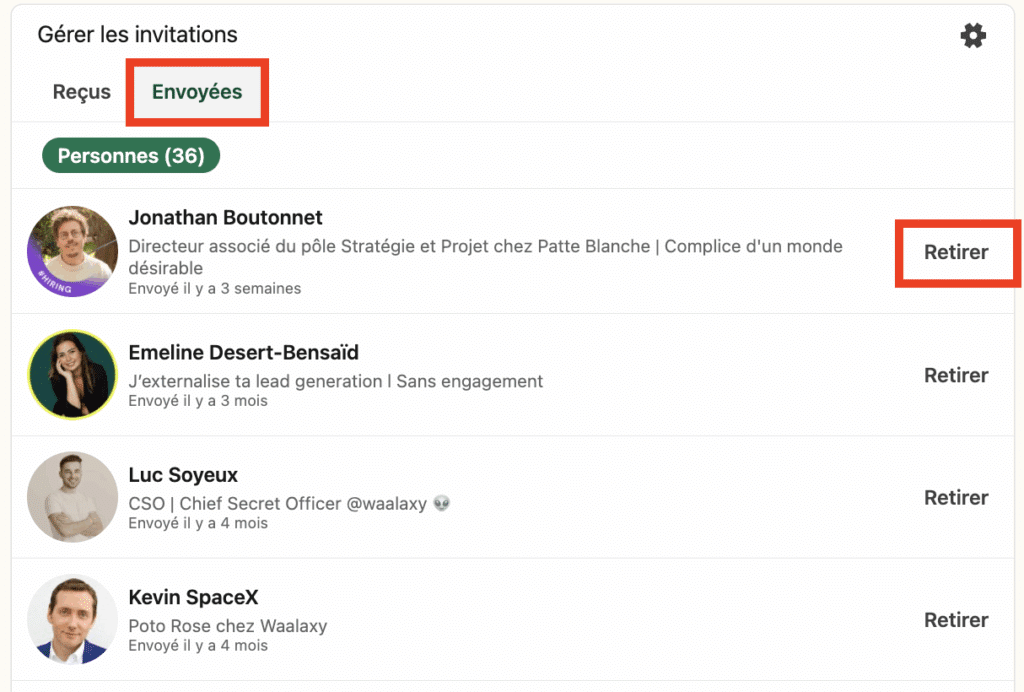The width and height of the screenshot is (1024, 692).
Task: Click the Luc Soyeux name link
Action: click(183, 475)
